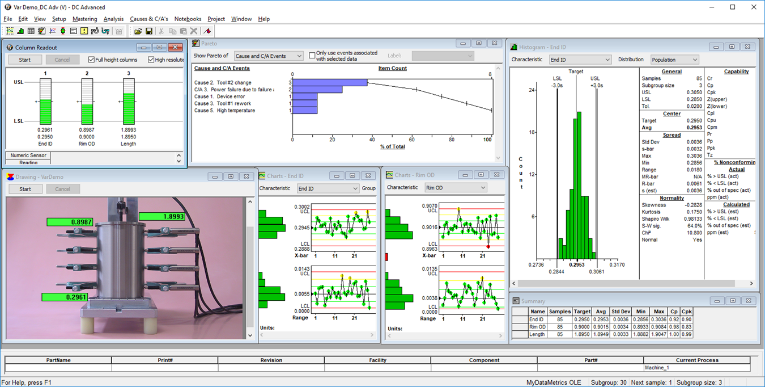Open the Show Pareto of dropdown
The image size is (765, 387).
pos(269,56)
